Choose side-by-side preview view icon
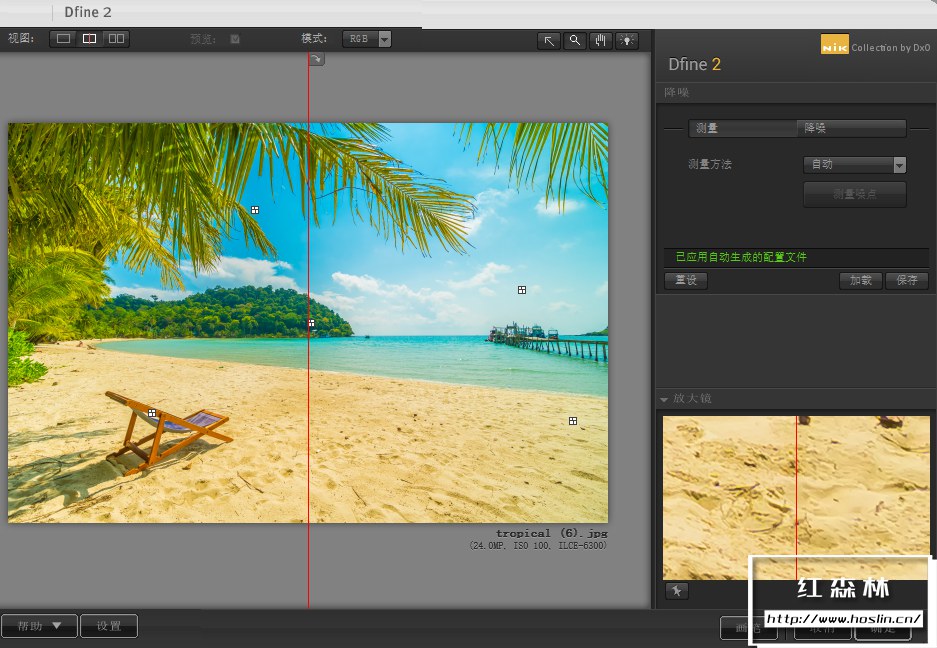This screenshot has height=648, width=937. coord(116,39)
